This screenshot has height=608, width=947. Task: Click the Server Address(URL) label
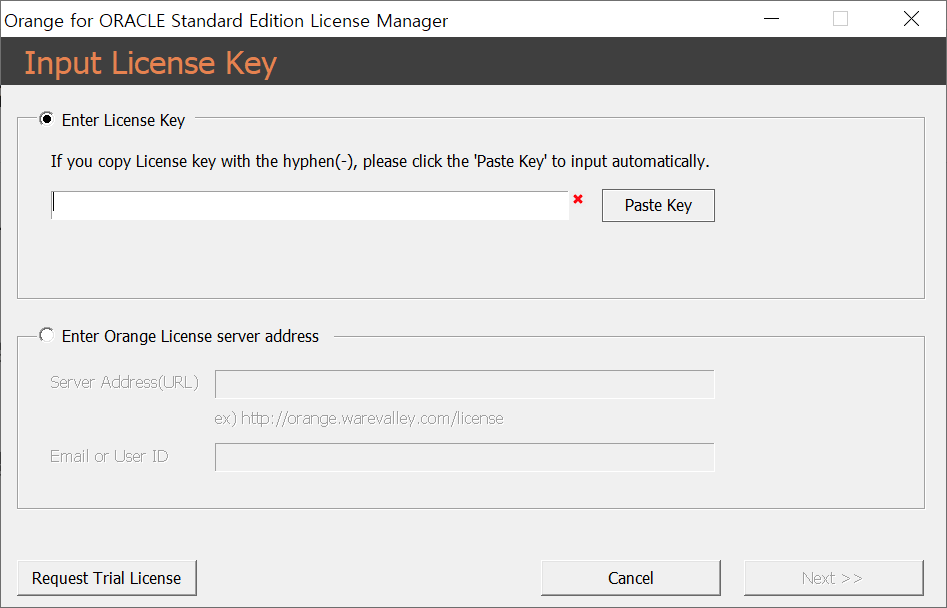124,382
